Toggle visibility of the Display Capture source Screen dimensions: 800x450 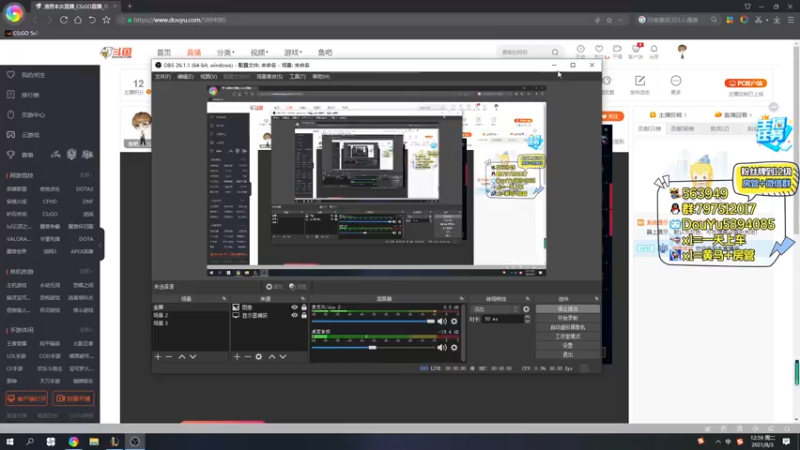[294, 315]
